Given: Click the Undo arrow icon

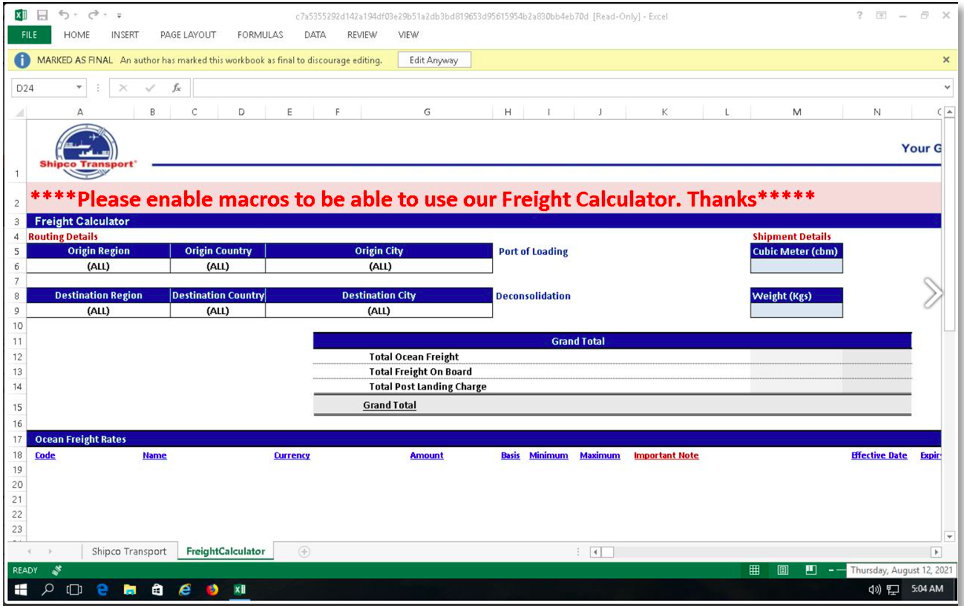Looking at the screenshot, I should (x=64, y=16).
